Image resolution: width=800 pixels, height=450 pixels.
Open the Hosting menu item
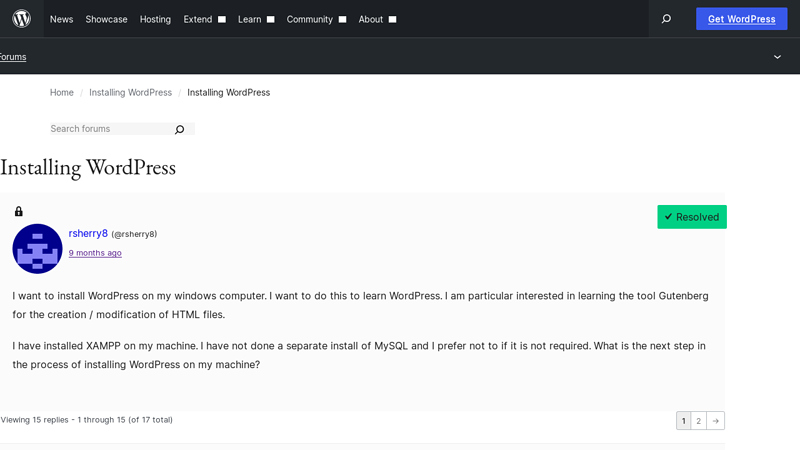click(x=155, y=19)
